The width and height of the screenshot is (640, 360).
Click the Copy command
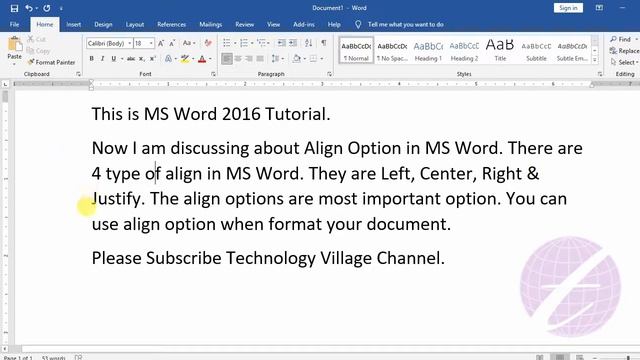coord(38,51)
